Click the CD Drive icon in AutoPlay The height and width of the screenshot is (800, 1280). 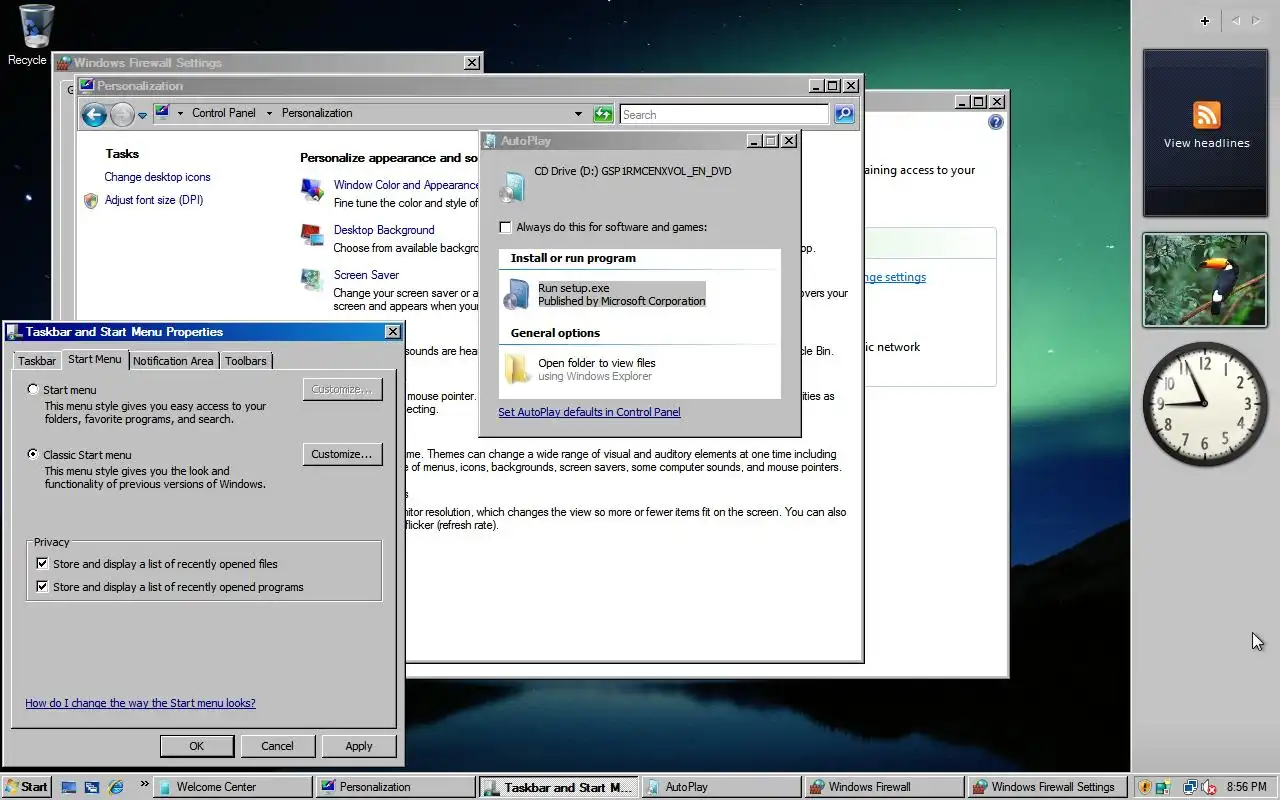[513, 185]
